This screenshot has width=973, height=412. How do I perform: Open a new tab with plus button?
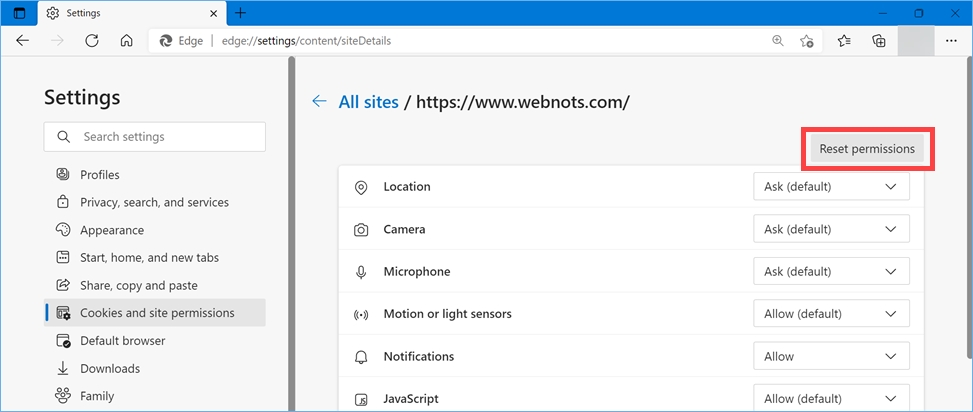pyautogui.click(x=240, y=14)
